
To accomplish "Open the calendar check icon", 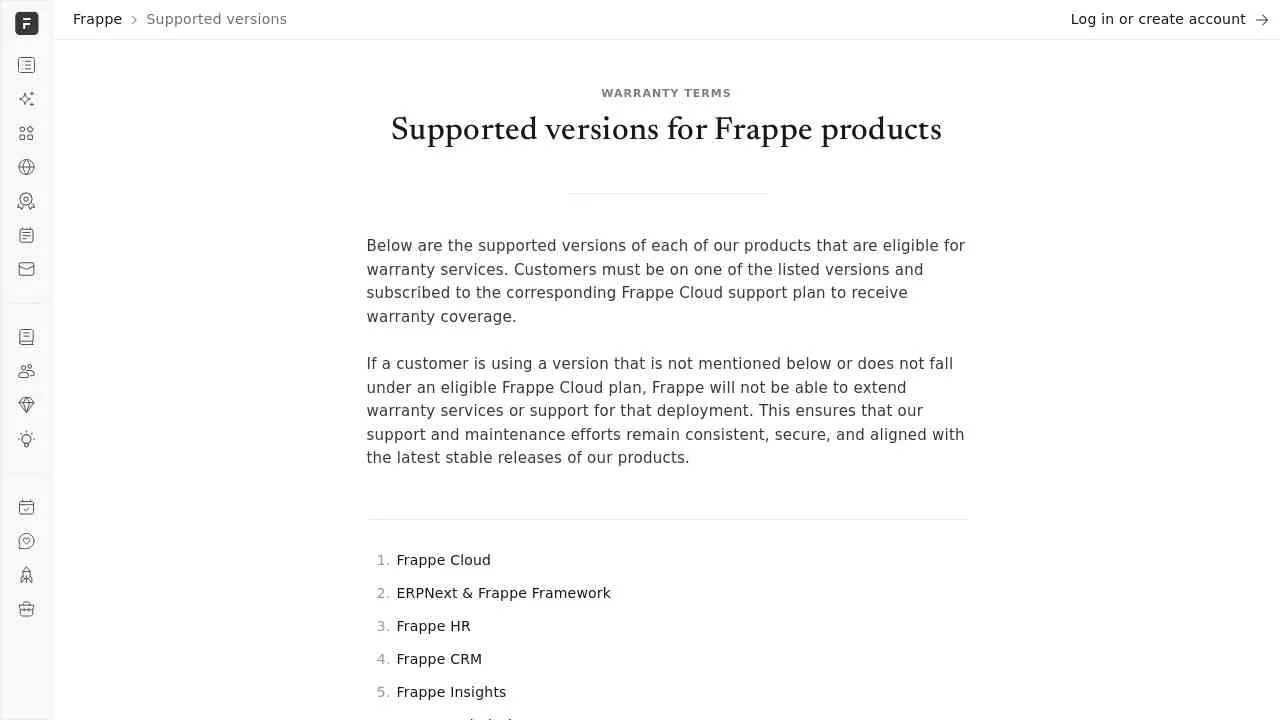I will [x=27, y=507].
